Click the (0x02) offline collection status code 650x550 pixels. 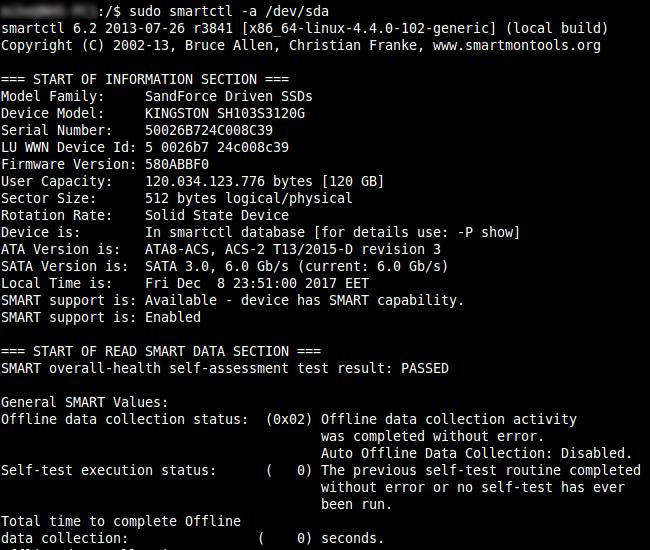(289, 419)
